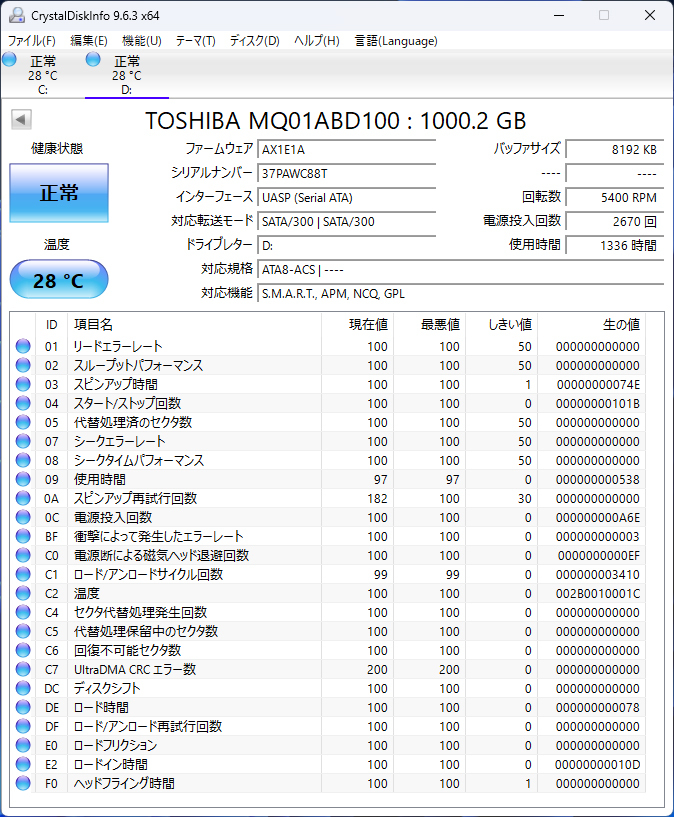Click the interface field UASP (Serial ATA)
Viewport: 674px width, 817px height.
point(347,197)
